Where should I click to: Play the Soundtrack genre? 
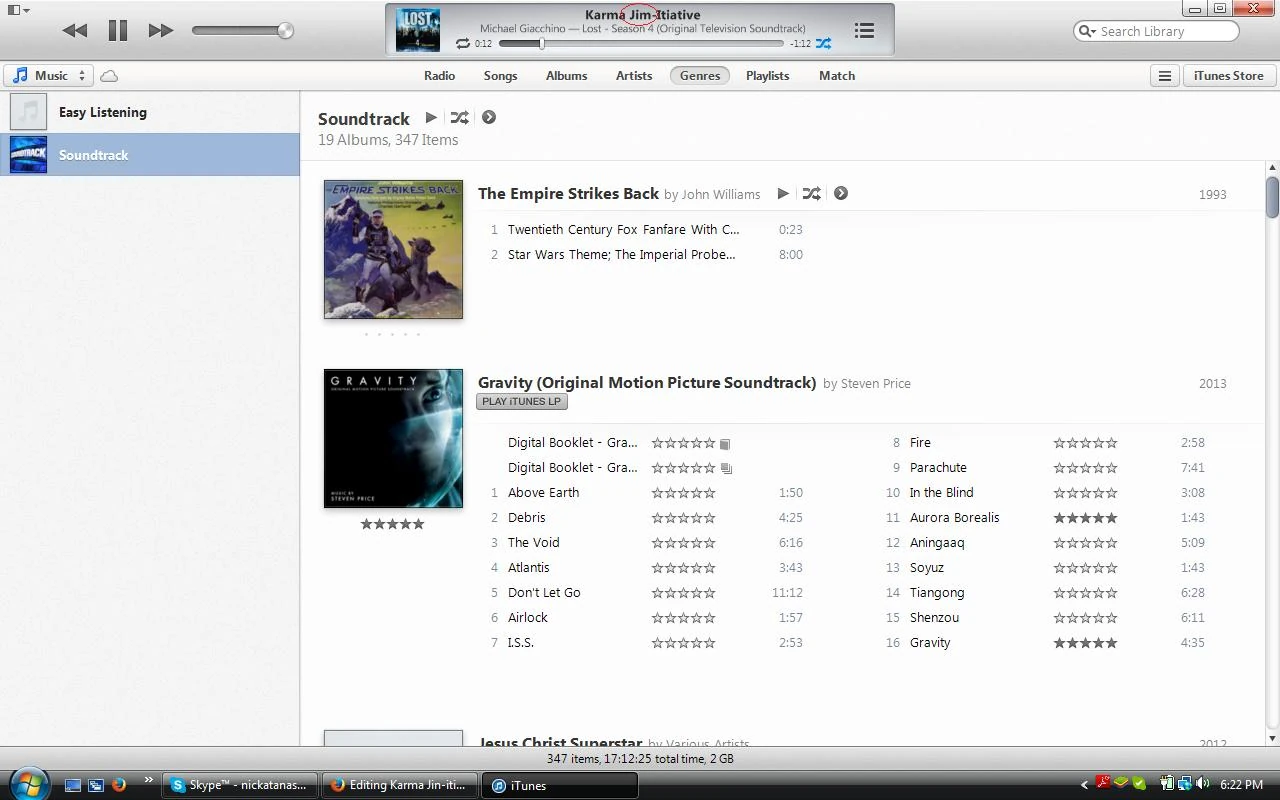point(431,117)
